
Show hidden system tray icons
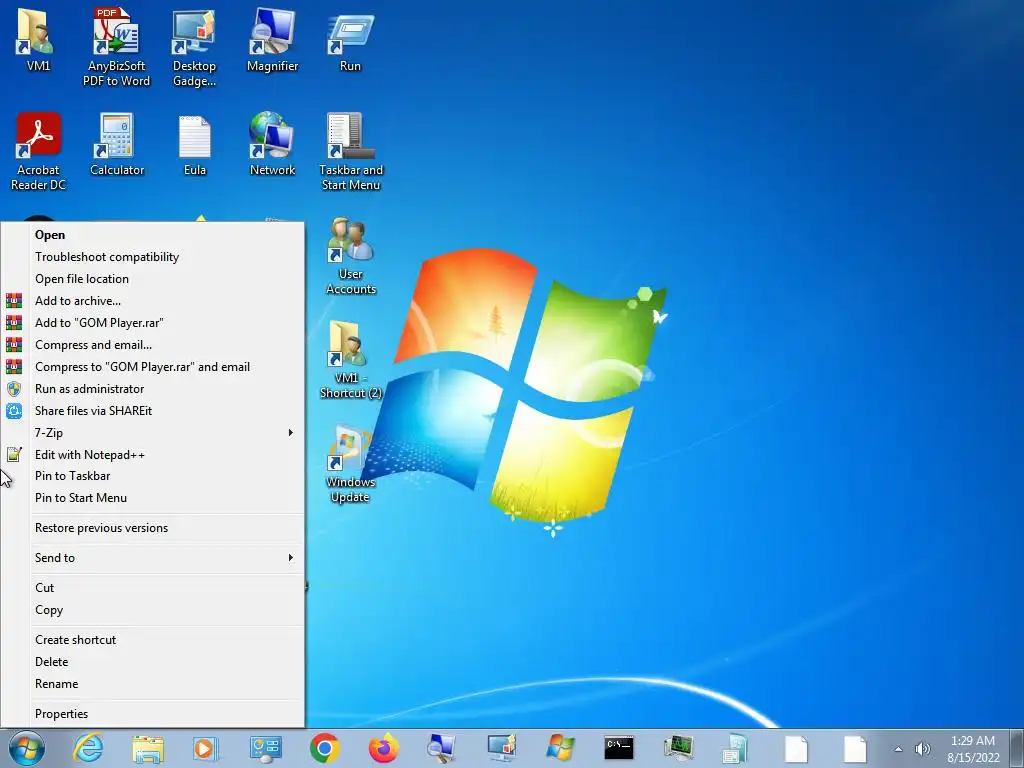pyautogui.click(x=898, y=749)
